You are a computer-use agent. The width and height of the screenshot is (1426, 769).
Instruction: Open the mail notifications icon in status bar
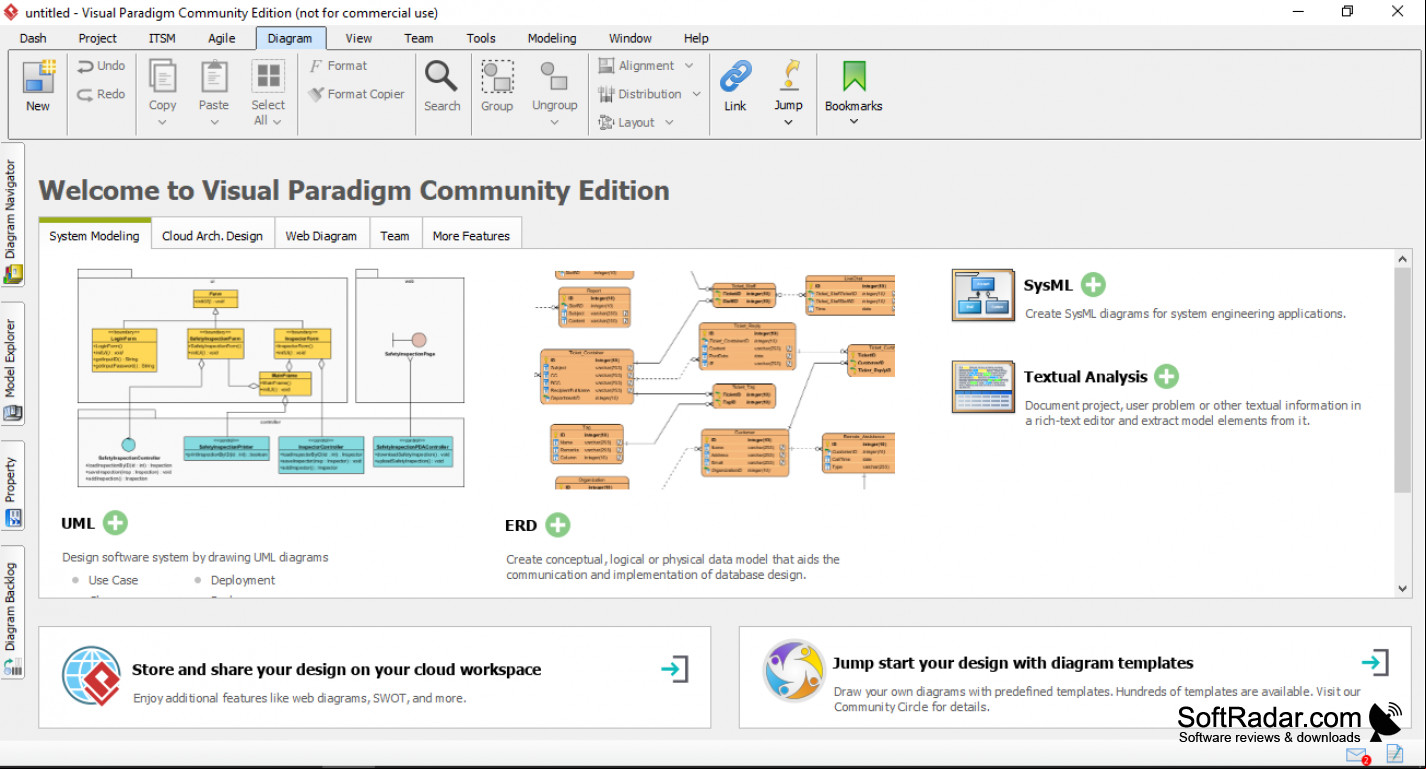point(1357,755)
